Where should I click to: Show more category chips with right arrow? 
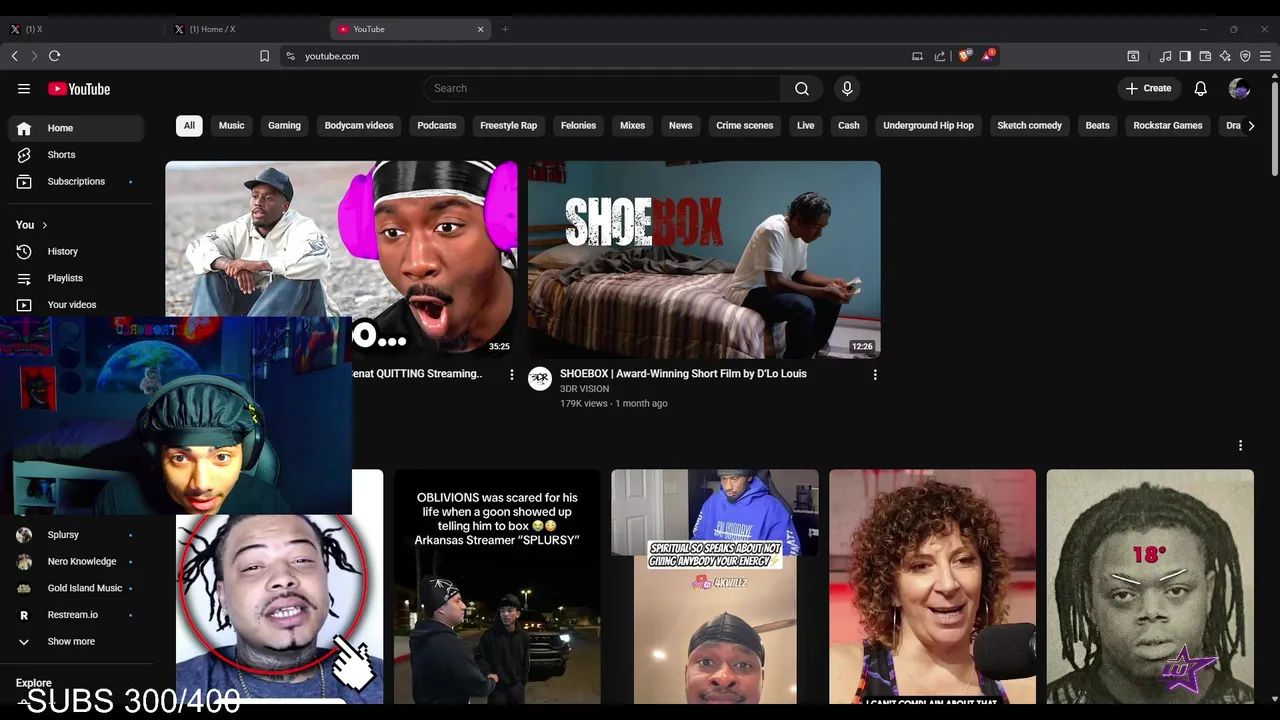click(1250, 126)
